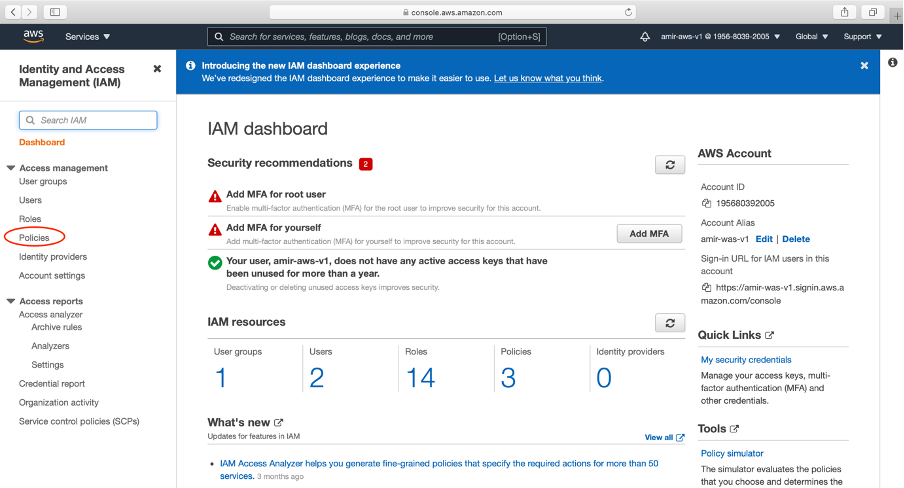Open Organization activity in sidebar

tap(59, 403)
